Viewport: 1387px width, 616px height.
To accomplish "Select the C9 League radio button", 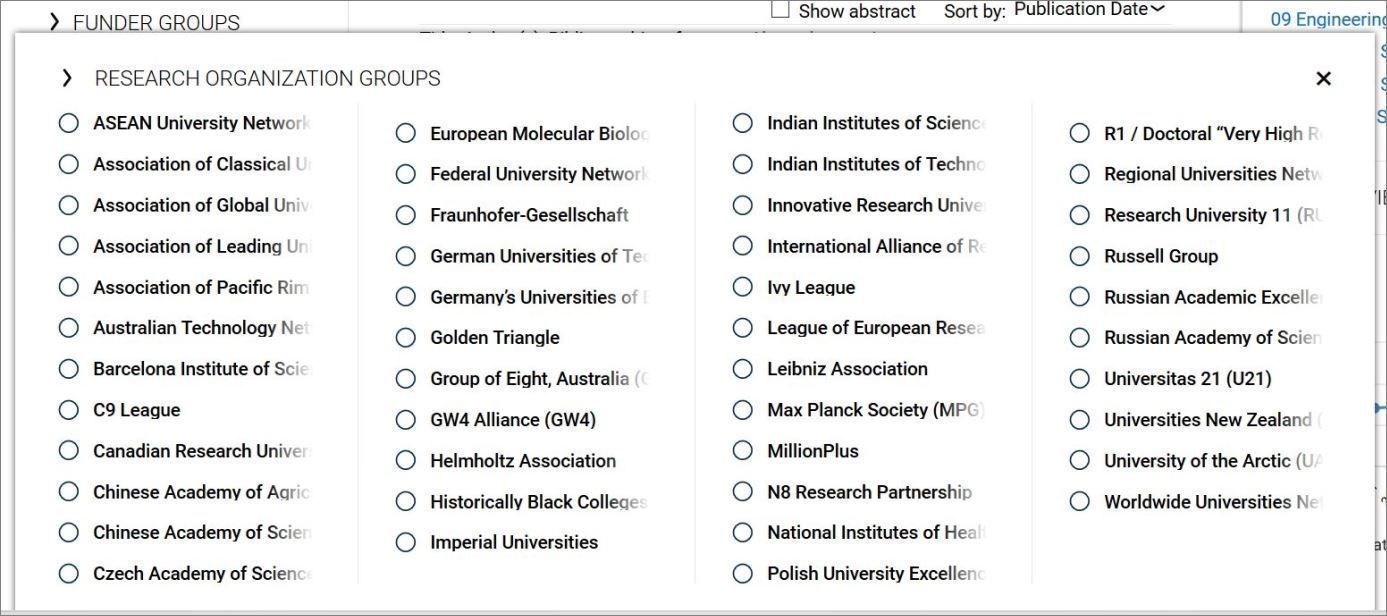I will (x=68, y=410).
